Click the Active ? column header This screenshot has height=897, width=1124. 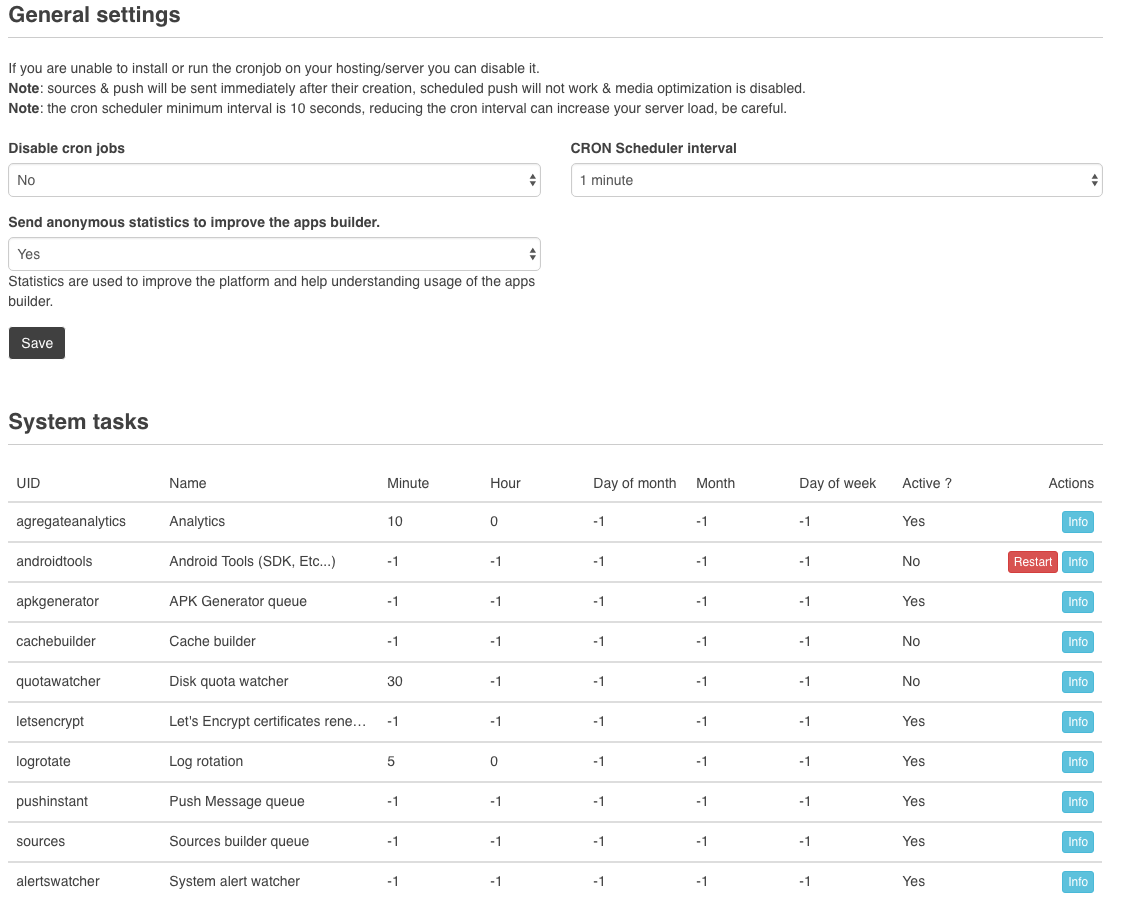(x=926, y=483)
